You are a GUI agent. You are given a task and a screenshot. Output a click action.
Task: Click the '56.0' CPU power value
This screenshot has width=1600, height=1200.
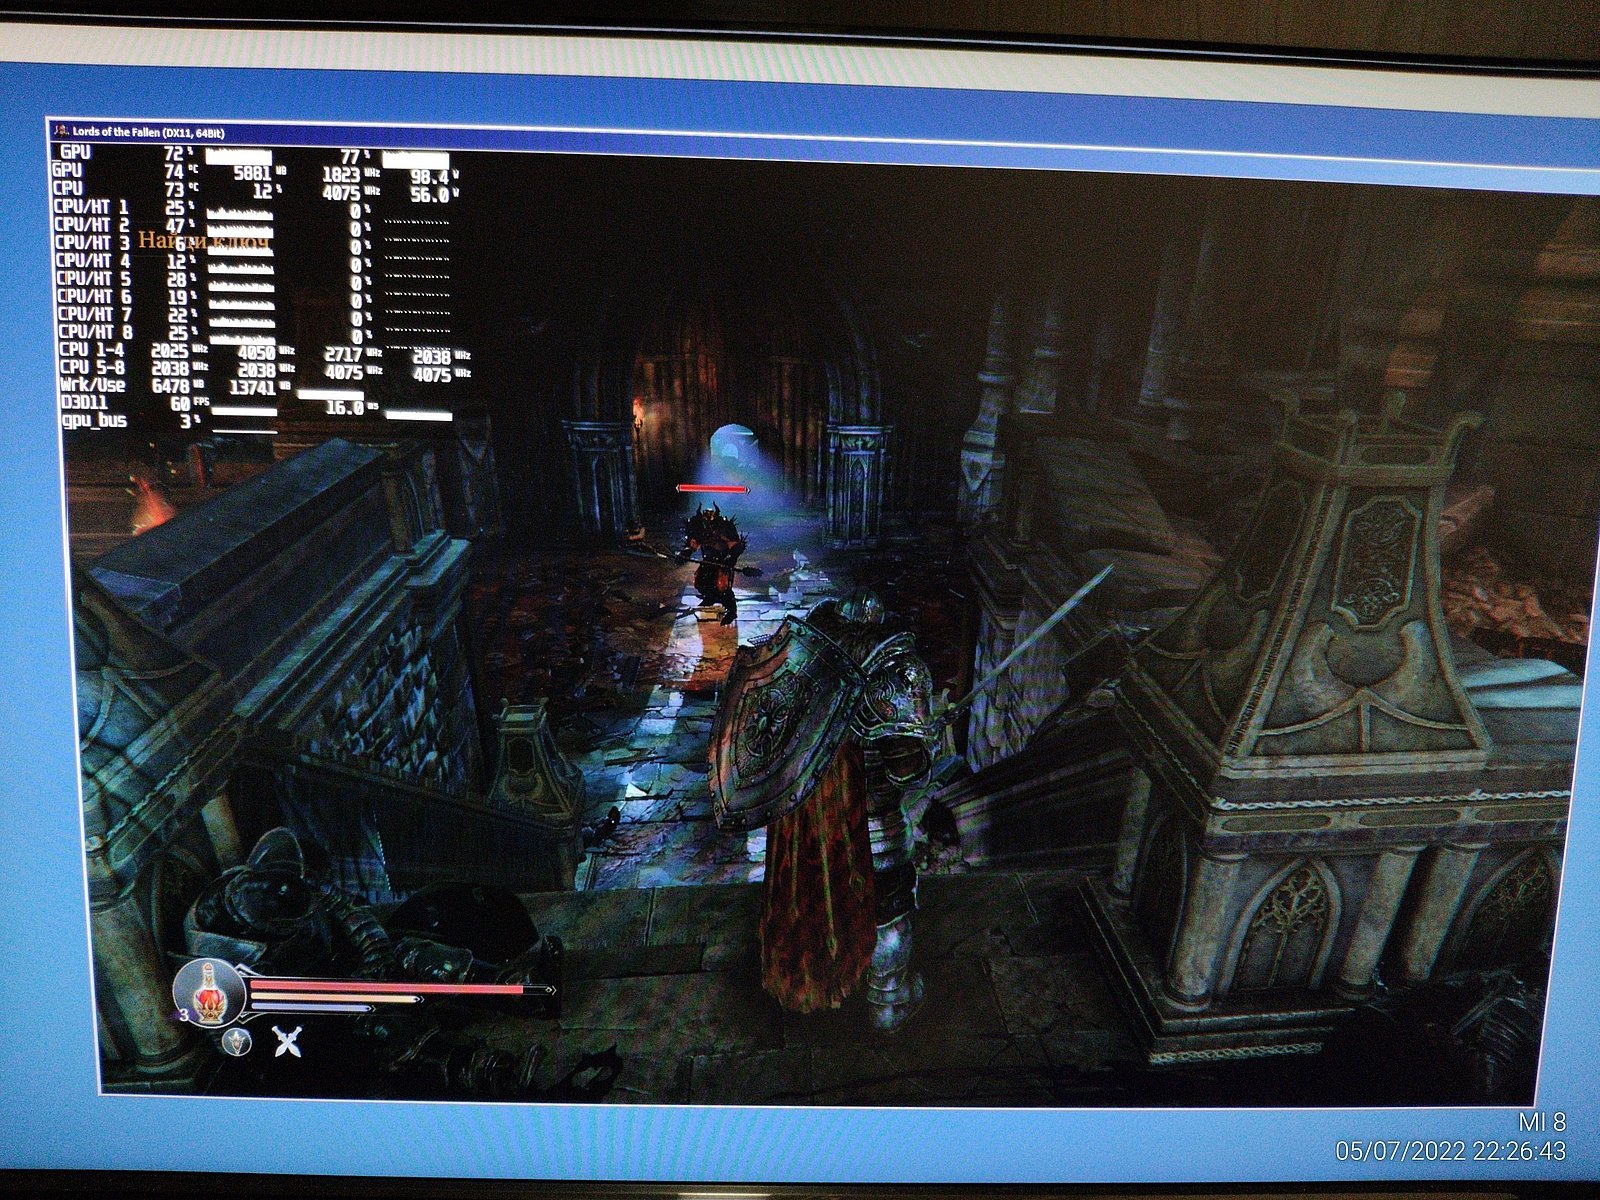coord(429,195)
